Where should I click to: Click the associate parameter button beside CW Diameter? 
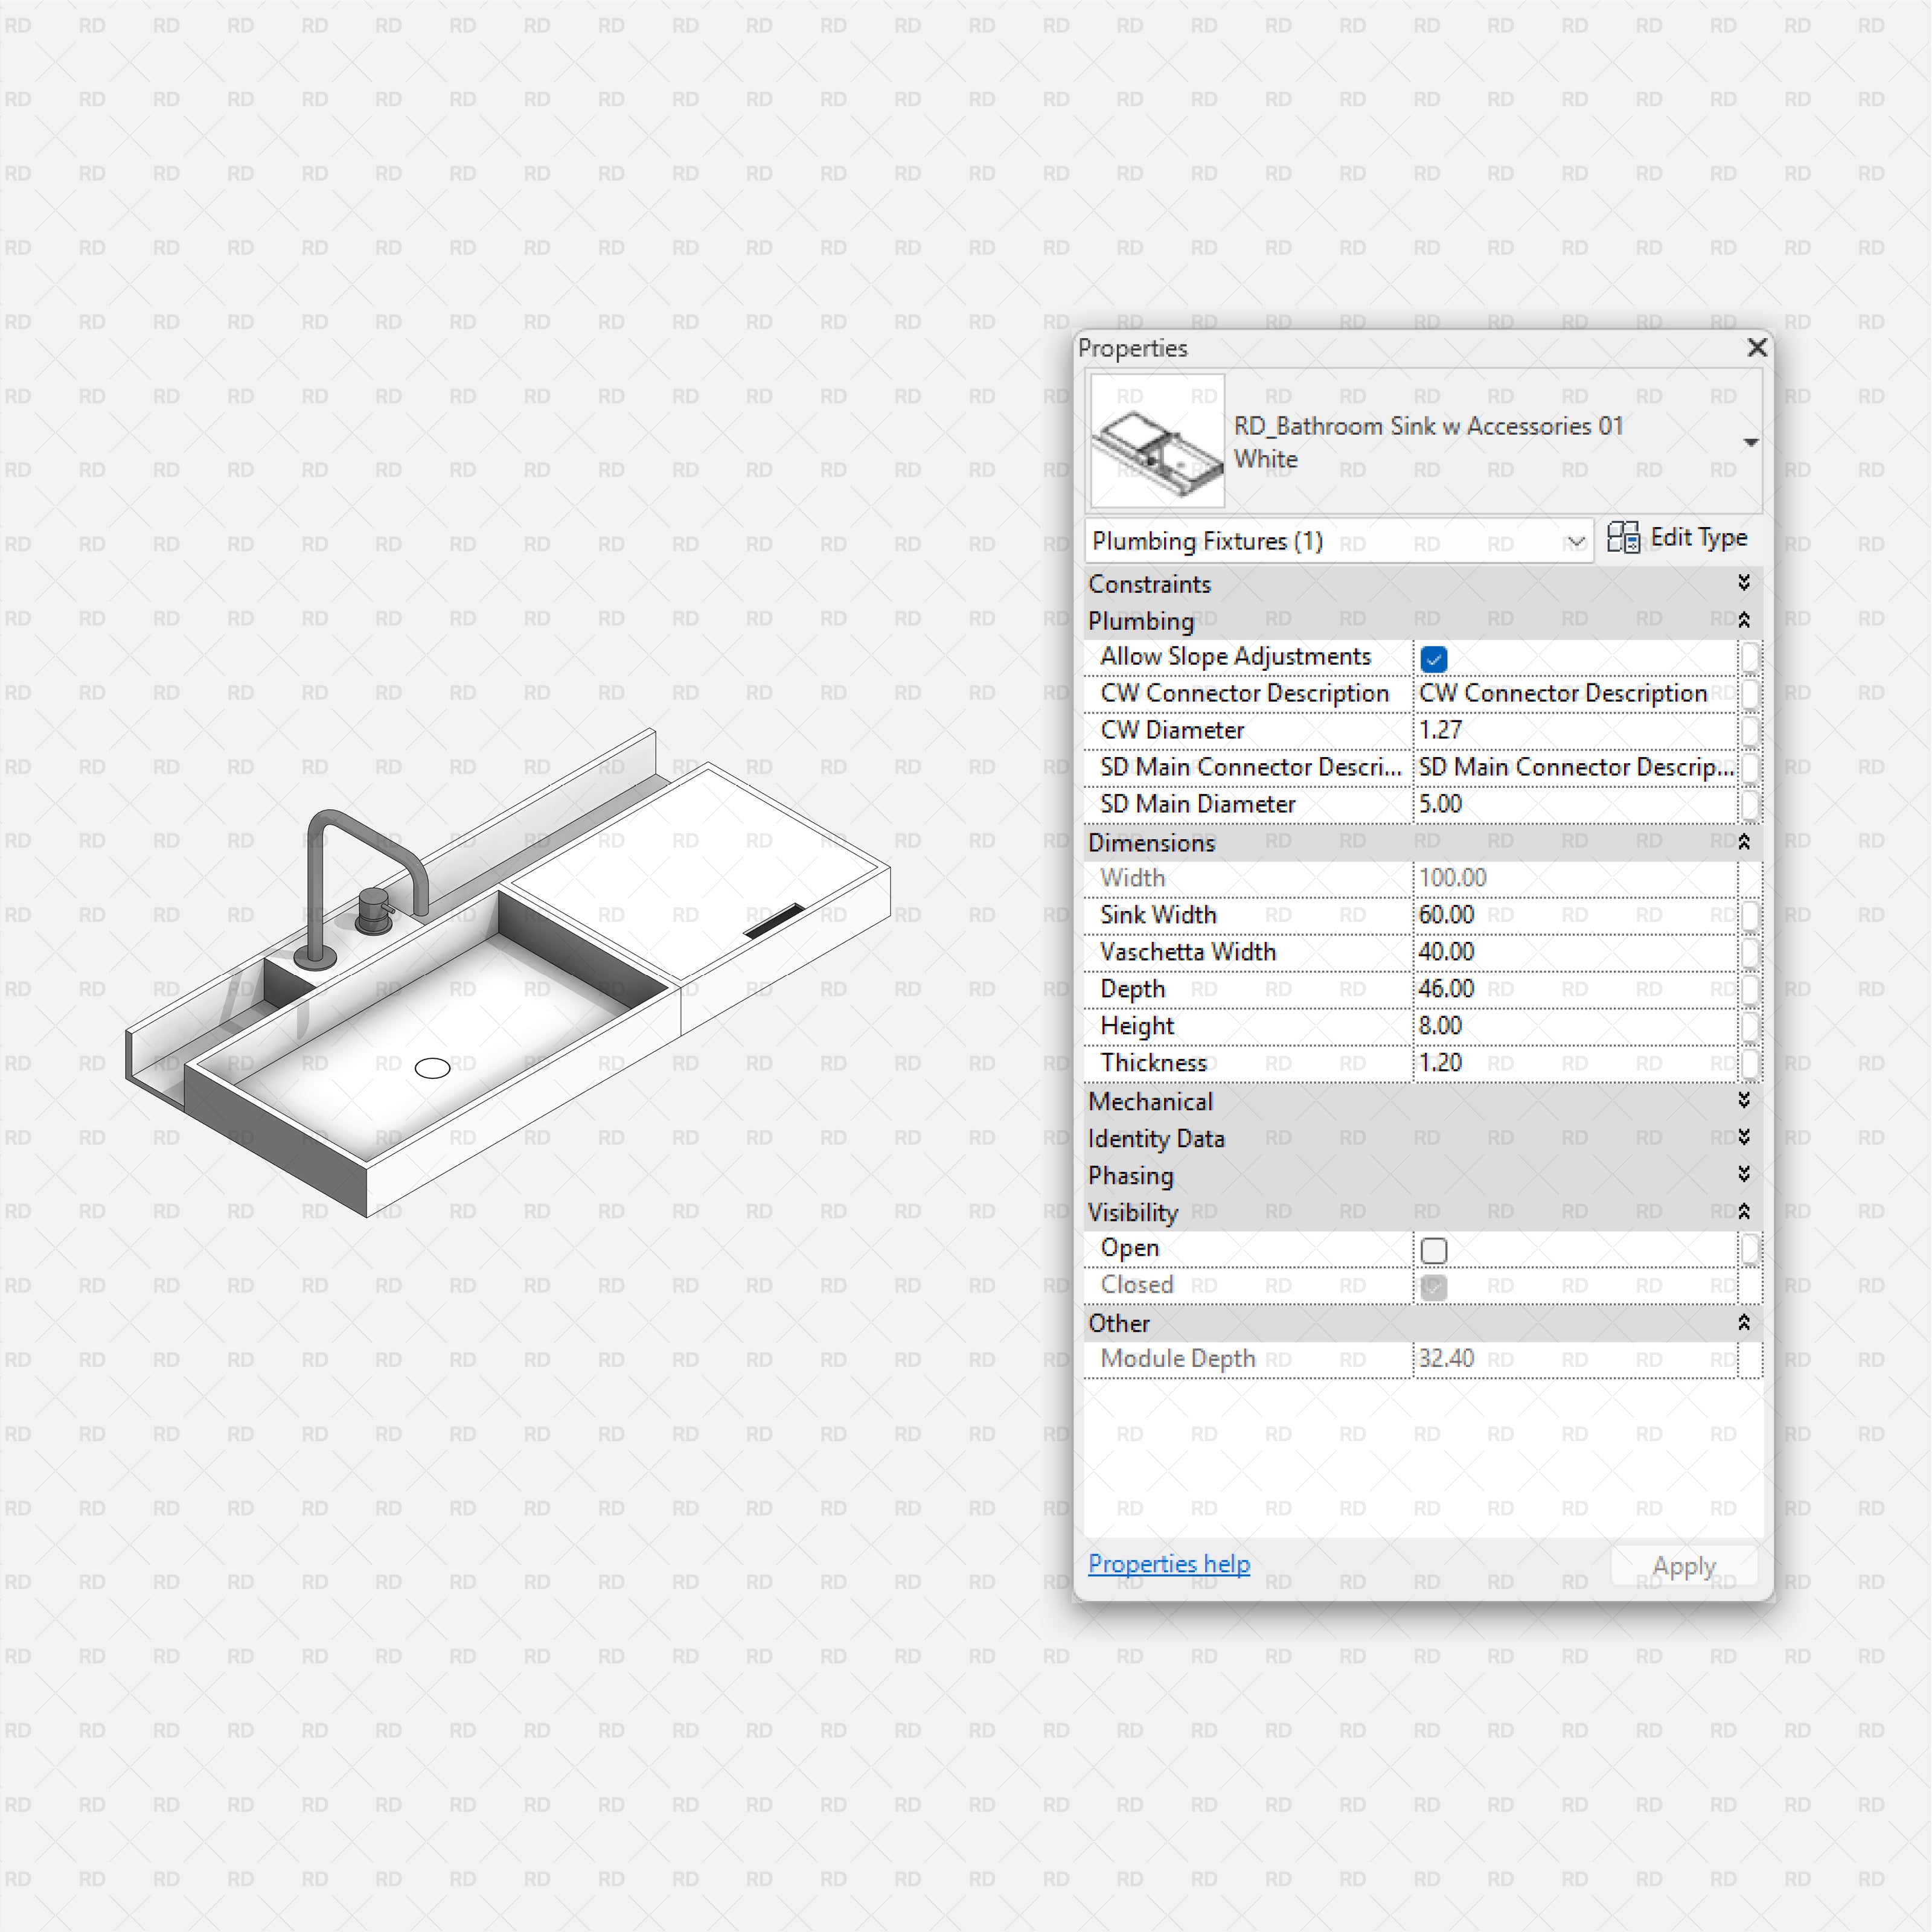click(1751, 731)
